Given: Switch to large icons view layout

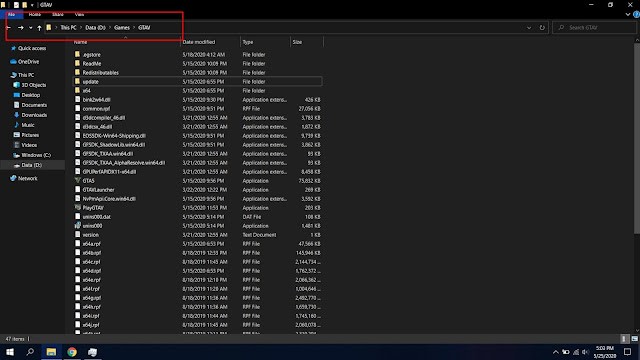Looking at the screenshot, I should (x=634, y=339).
